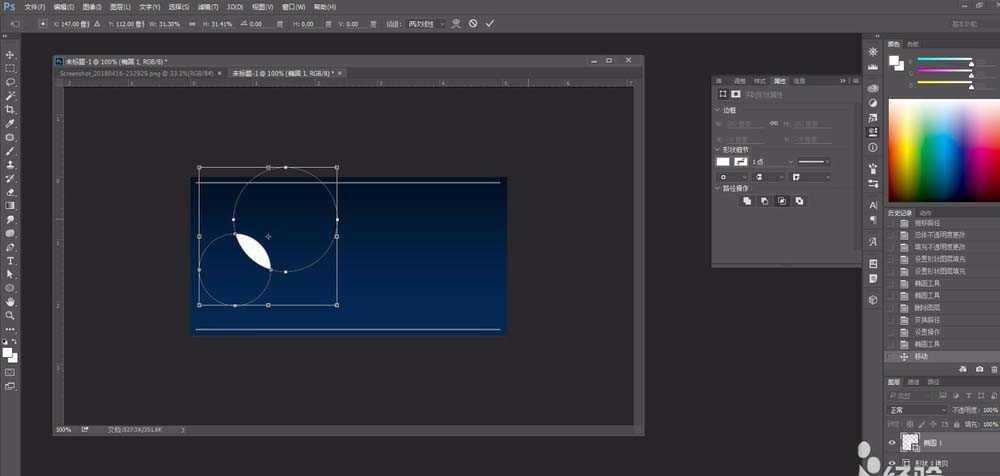The image size is (1000, 476).
Task: Select the Crop tool
Action: (10, 109)
